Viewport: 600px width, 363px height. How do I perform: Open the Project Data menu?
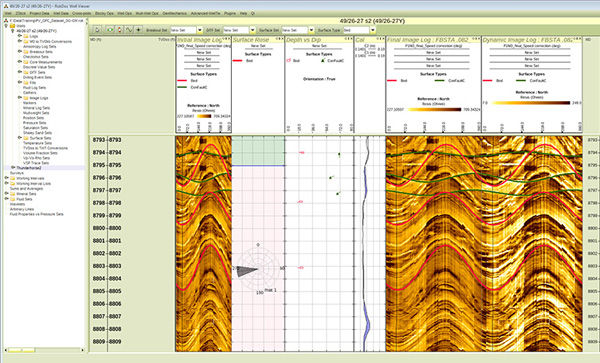(x=39, y=13)
